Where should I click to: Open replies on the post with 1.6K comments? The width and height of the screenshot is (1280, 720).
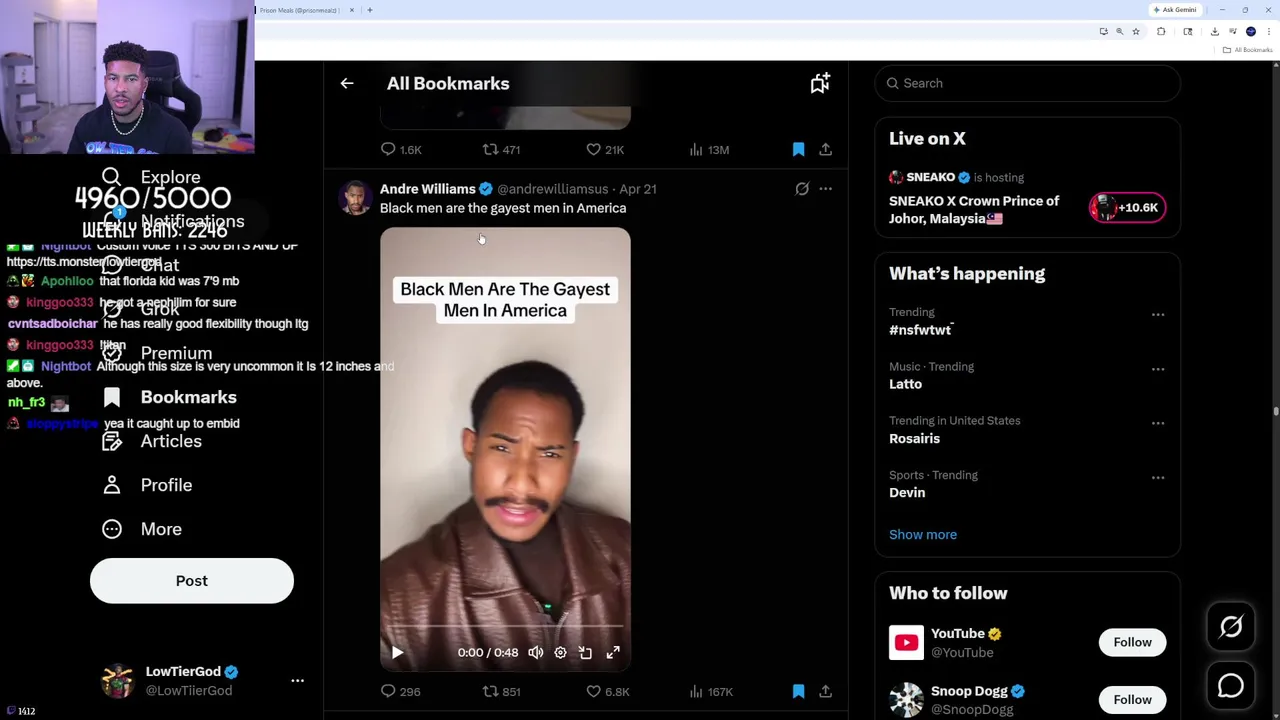400,149
